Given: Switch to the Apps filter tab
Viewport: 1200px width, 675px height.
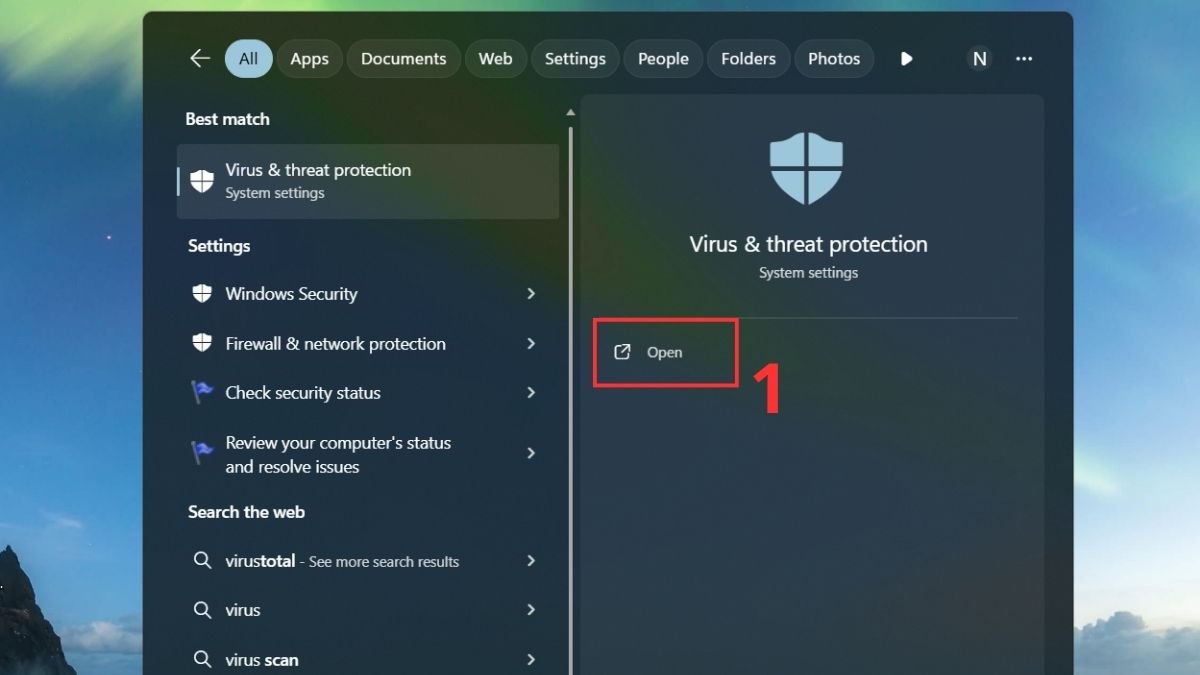Looking at the screenshot, I should pyautogui.click(x=309, y=58).
